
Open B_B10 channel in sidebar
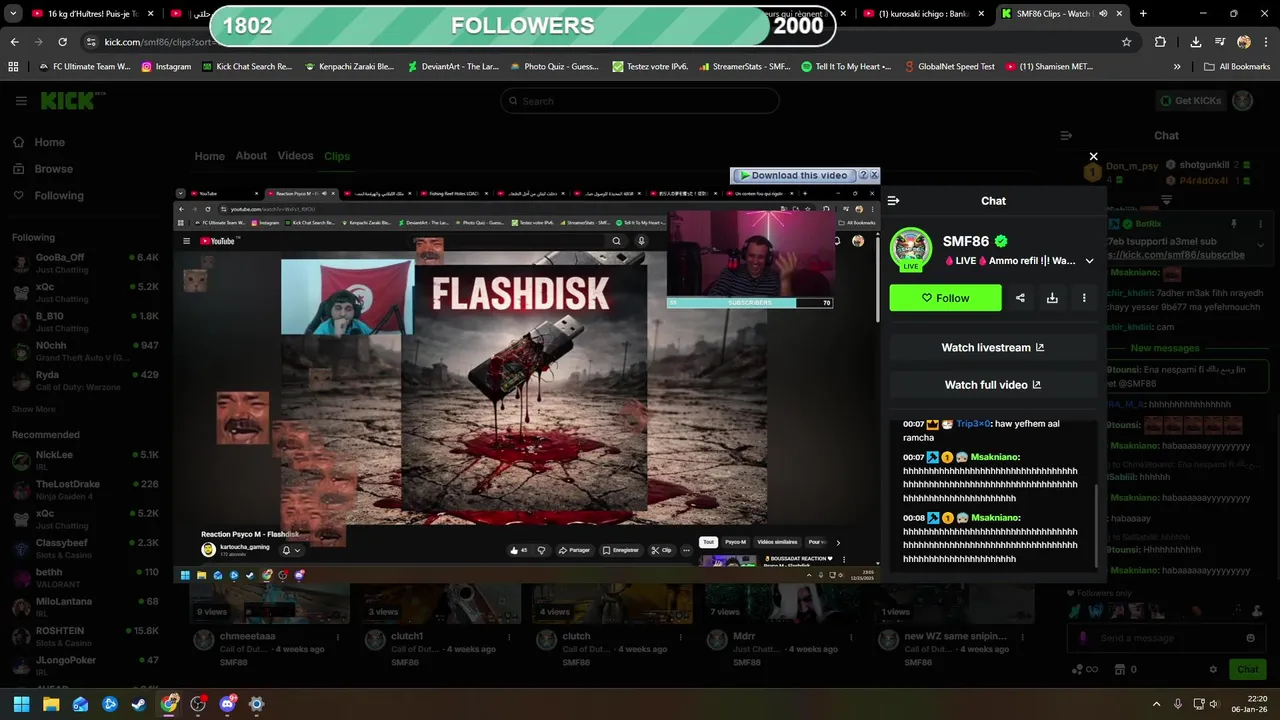click(85, 322)
